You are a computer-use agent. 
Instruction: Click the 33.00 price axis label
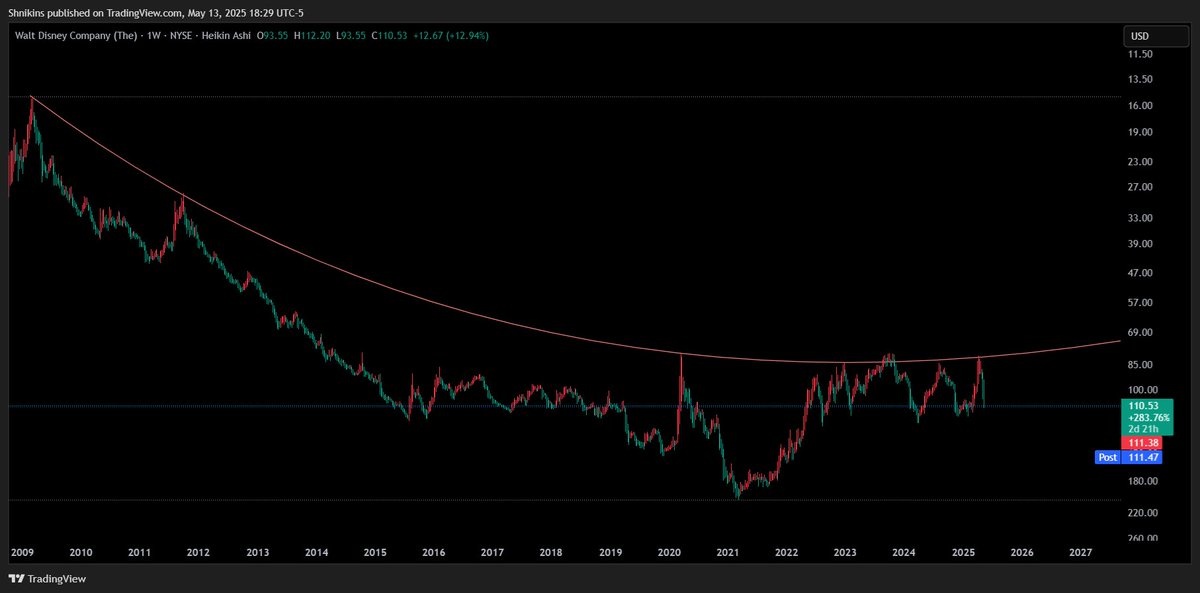tap(1141, 218)
